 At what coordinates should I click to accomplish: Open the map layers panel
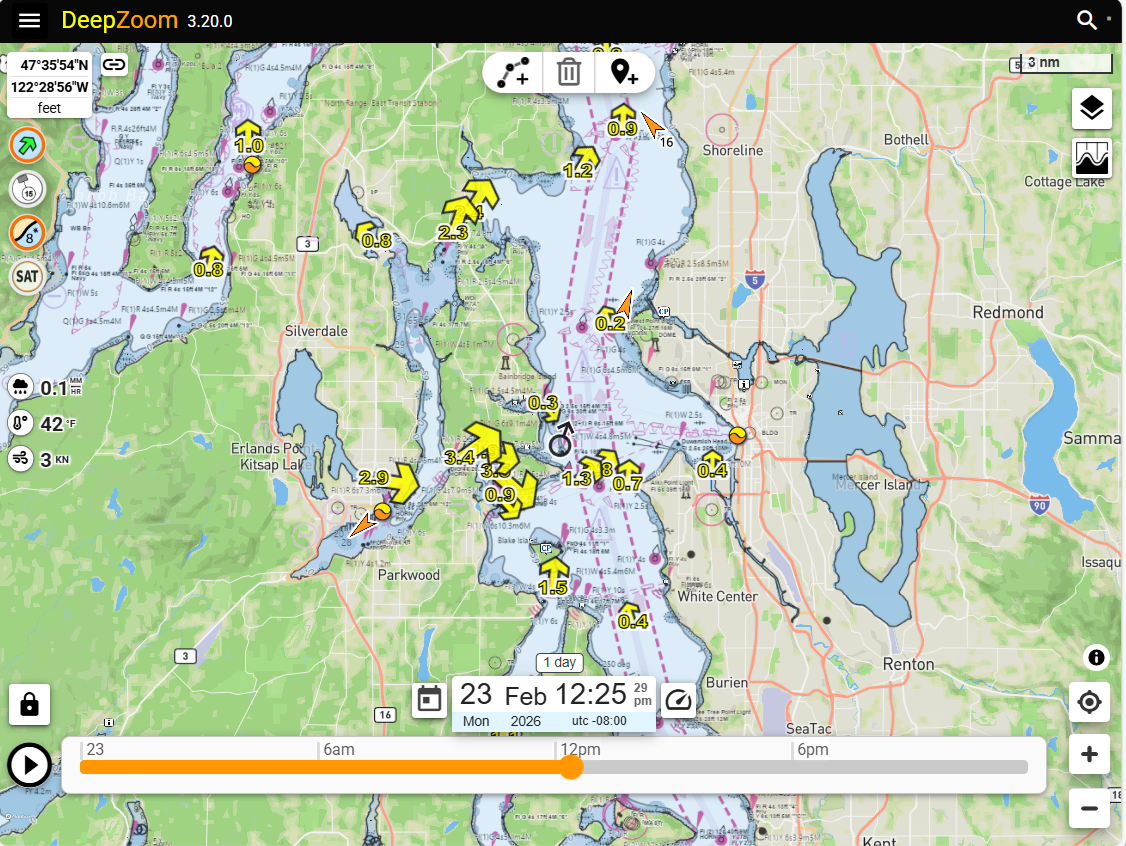(x=1092, y=108)
